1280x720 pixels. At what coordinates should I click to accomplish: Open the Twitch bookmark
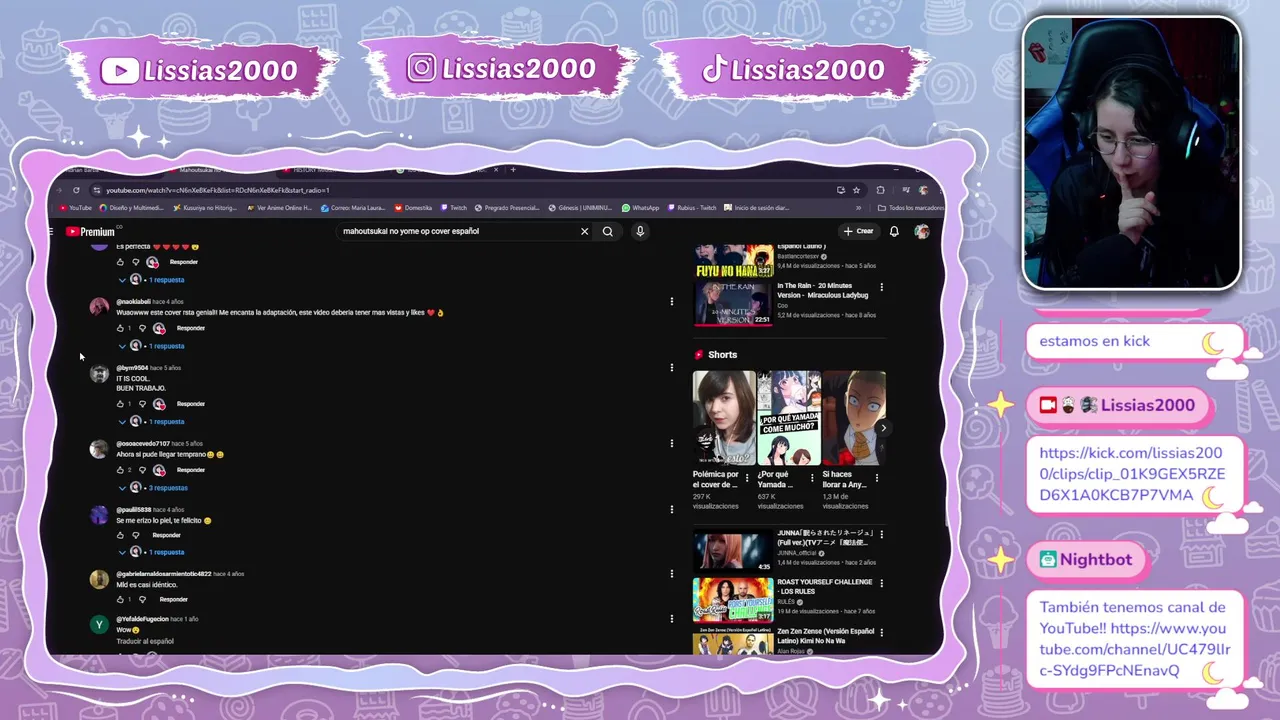click(454, 208)
